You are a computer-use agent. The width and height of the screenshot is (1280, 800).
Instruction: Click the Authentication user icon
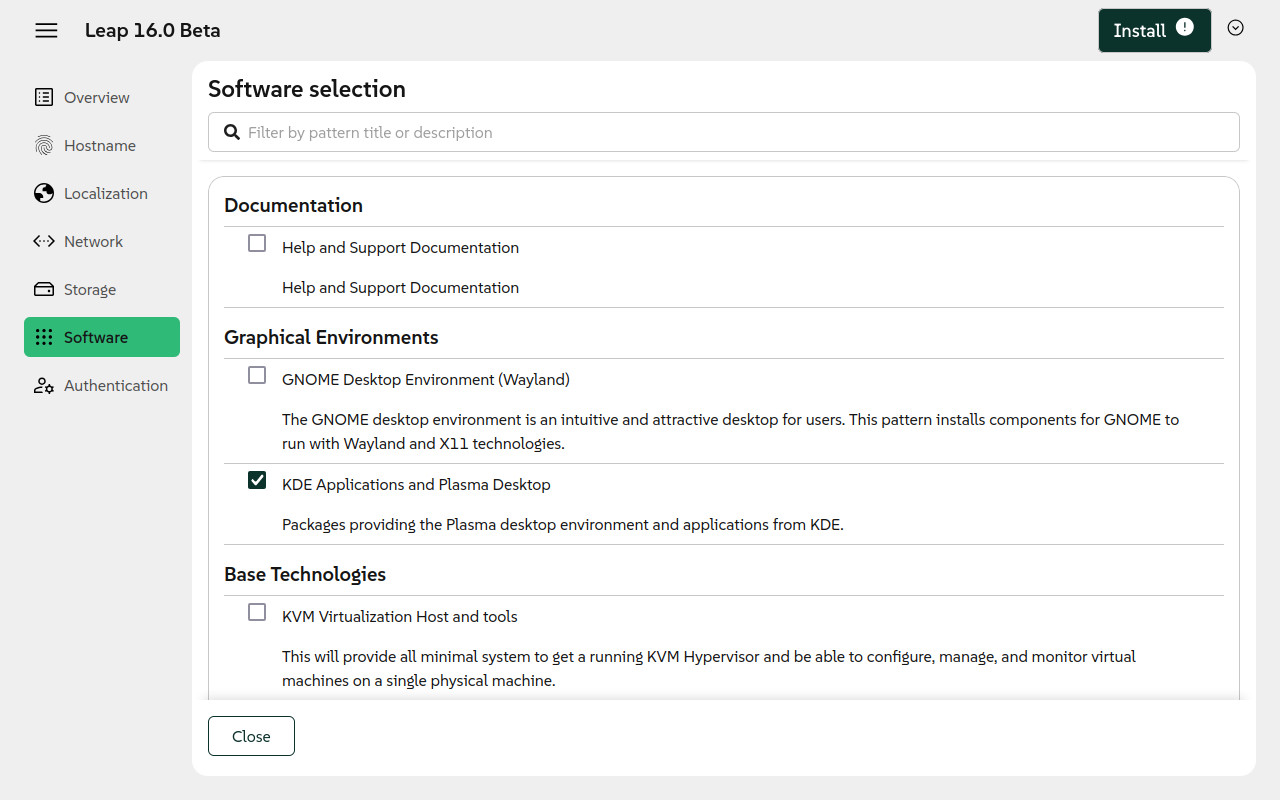point(44,385)
